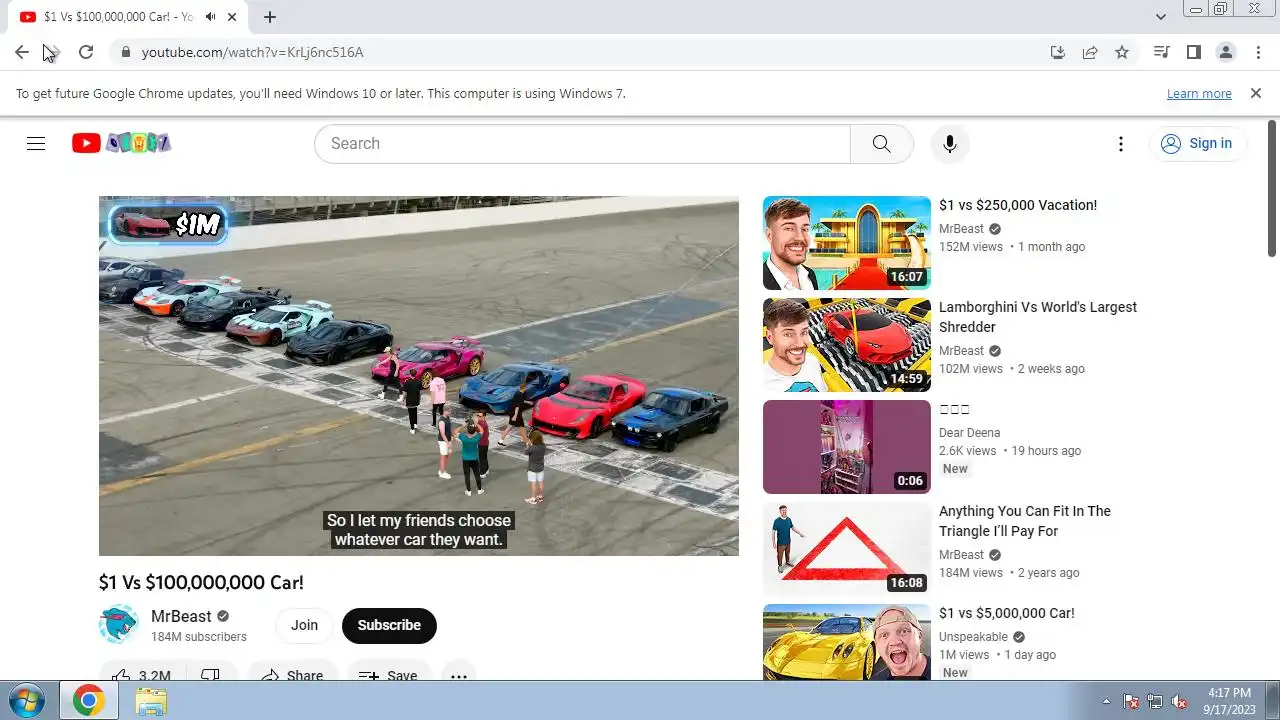Click the share page icon in address bar
Image resolution: width=1280 pixels, height=720 pixels.
click(1090, 52)
